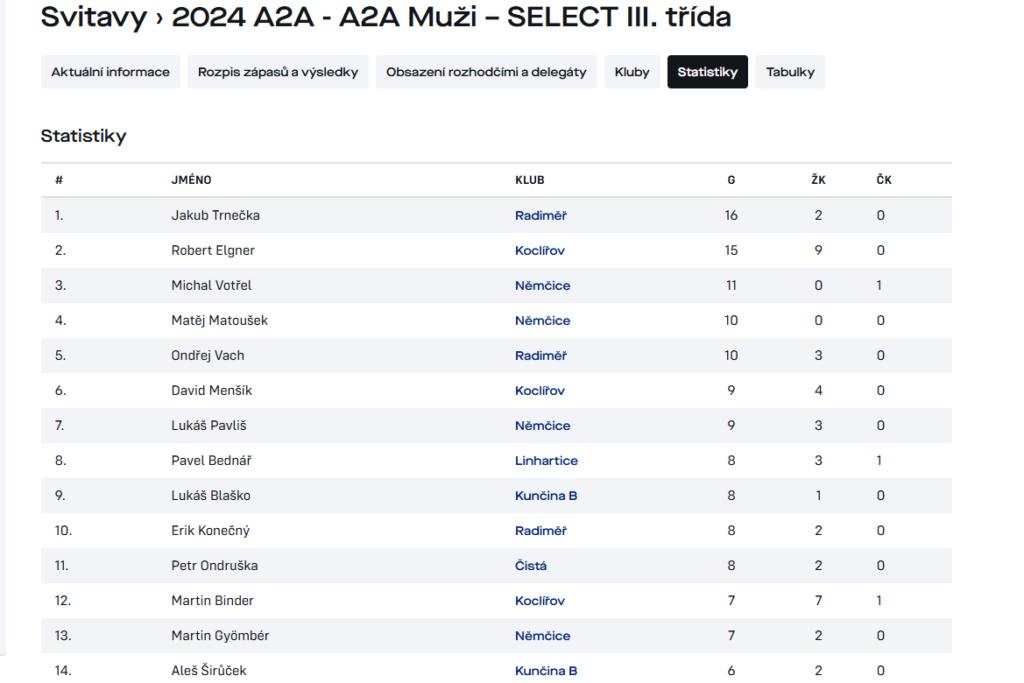Open Kunčina B link for Aleš Širůček
Viewport: 1024px width, 683px height.
546,671
